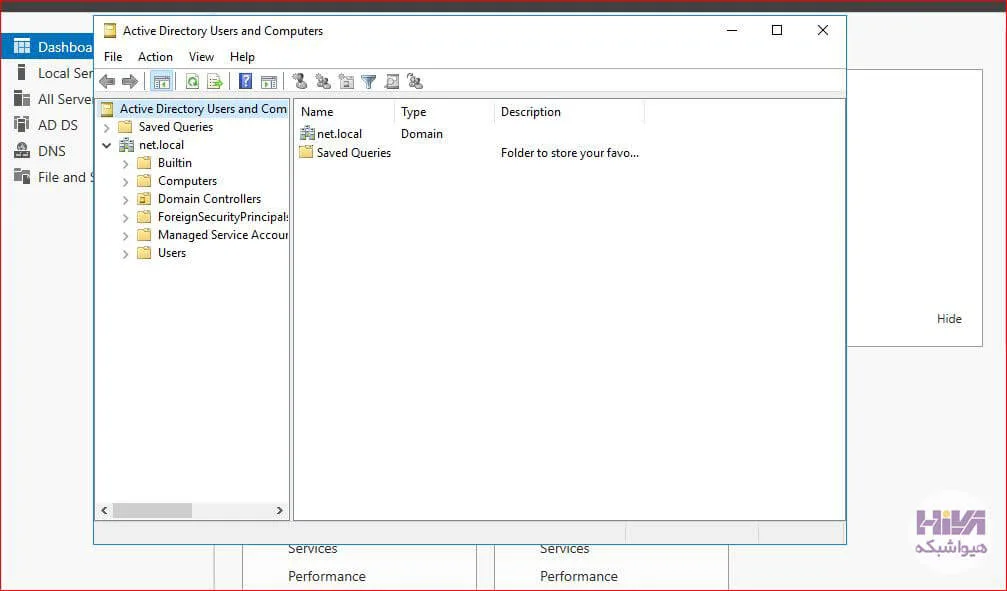The width and height of the screenshot is (1007, 591).
Task: Expand the Computers container
Action: pyautogui.click(x=125, y=182)
